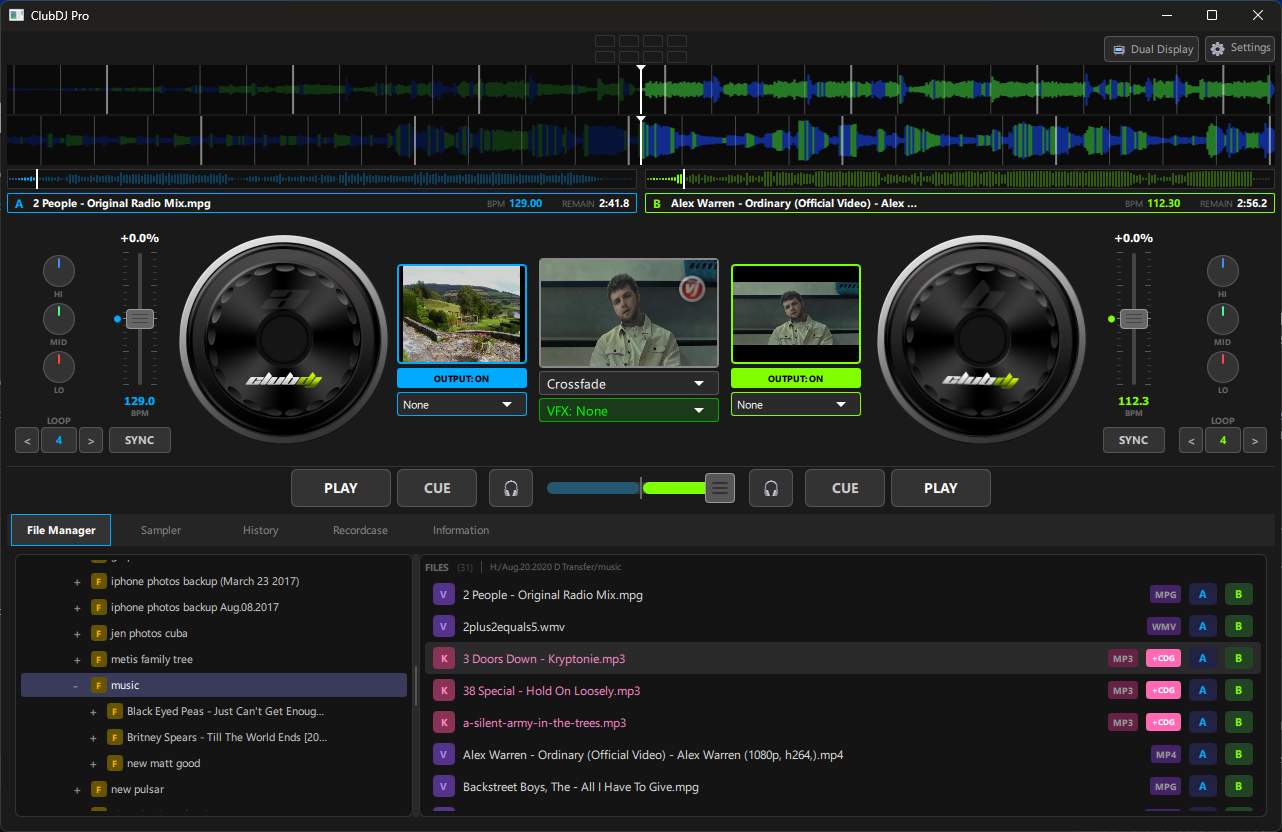Switch to the Sampler tab
Image resolution: width=1282 pixels, height=832 pixels.
pos(160,530)
